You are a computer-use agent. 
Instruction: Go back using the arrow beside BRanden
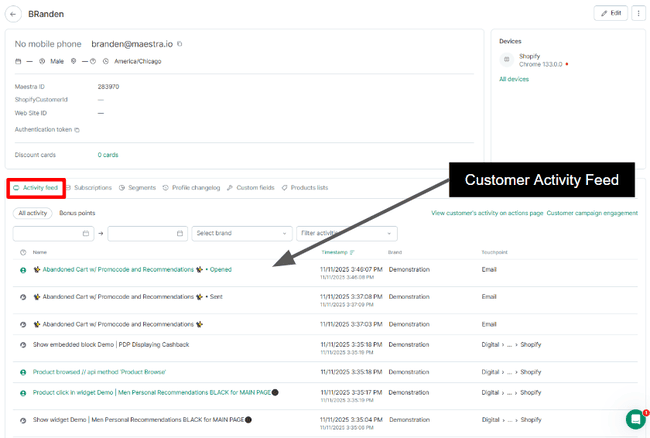tap(13, 14)
